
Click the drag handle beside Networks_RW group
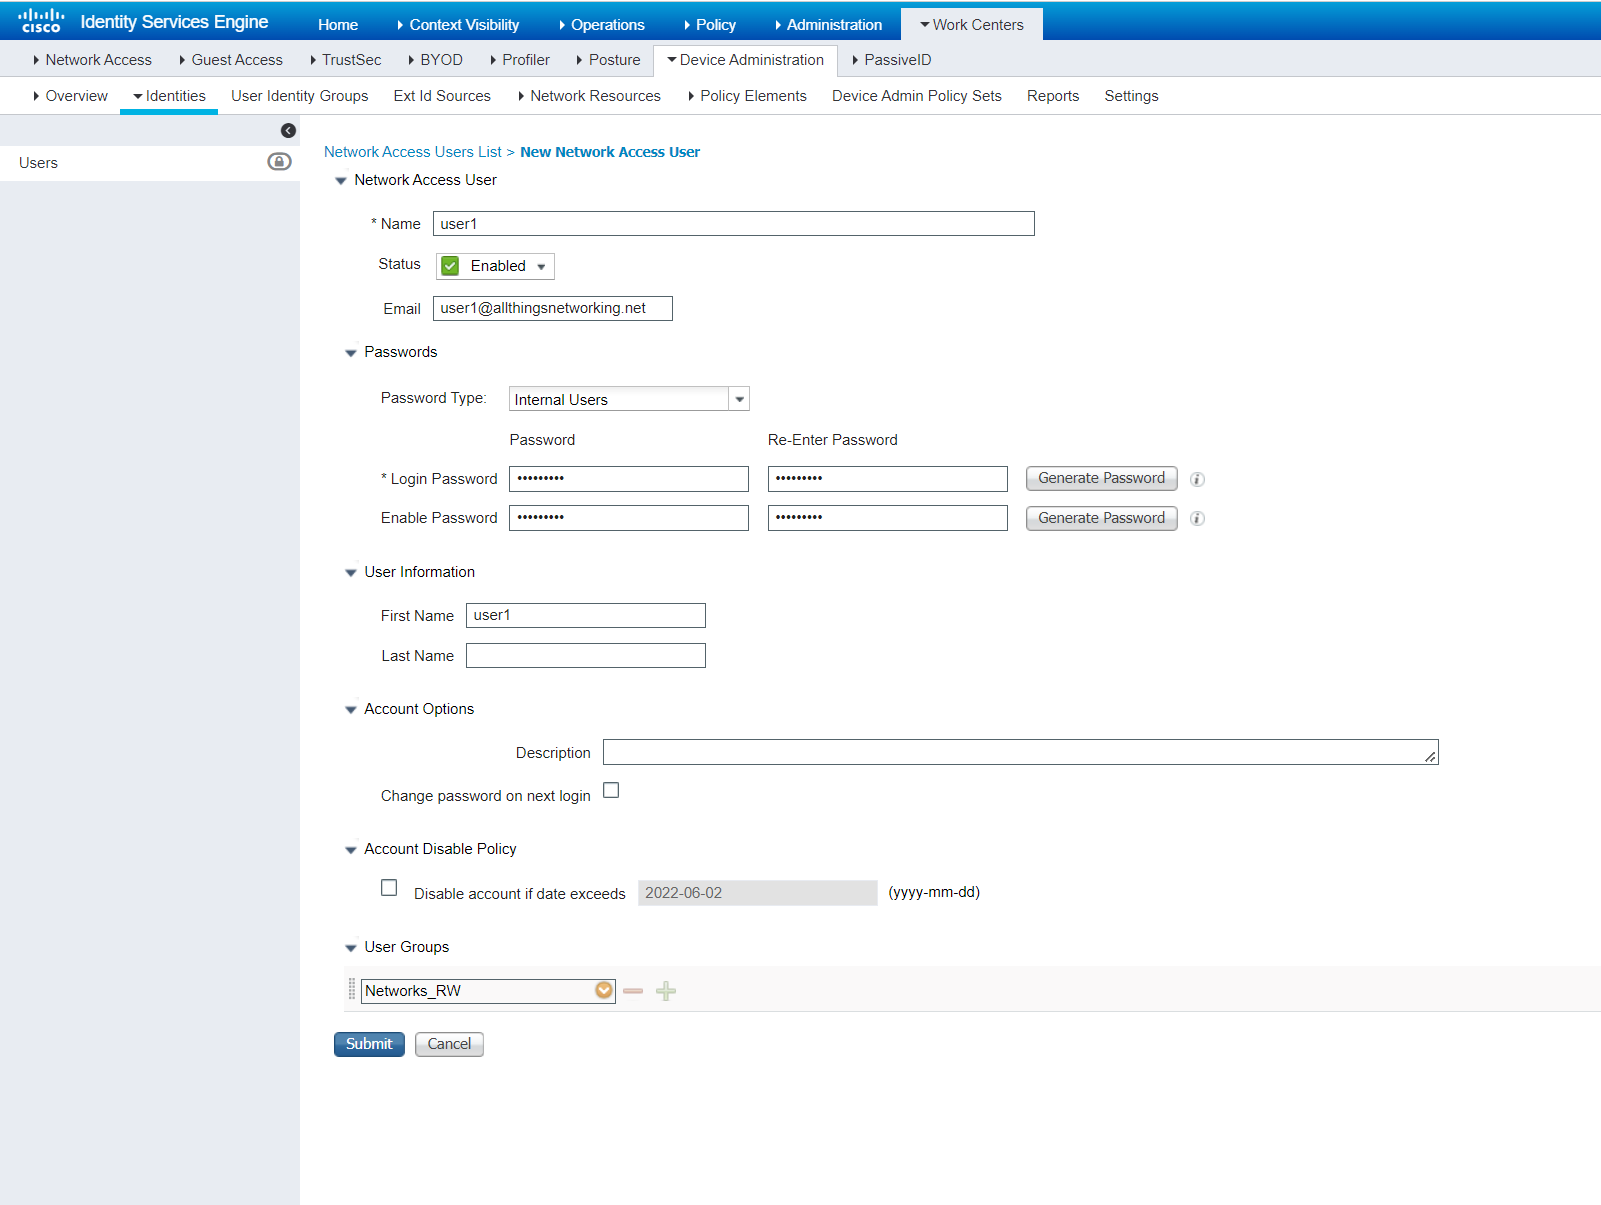[x=350, y=990]
